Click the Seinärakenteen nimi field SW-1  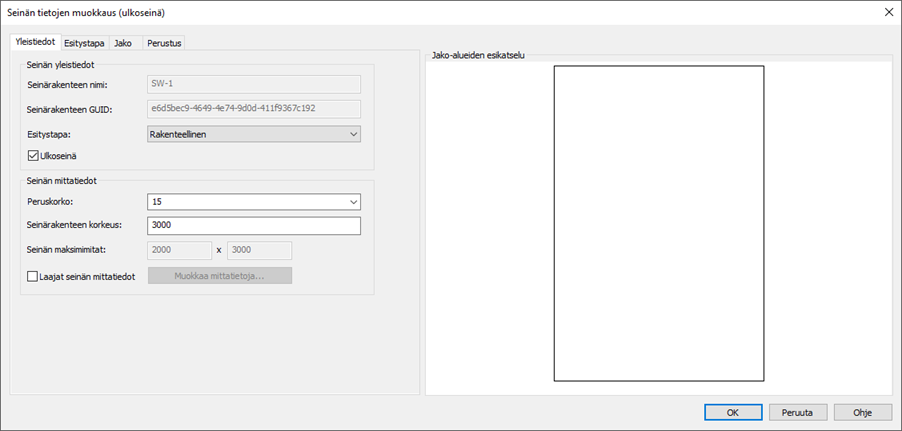coord(253,84)
